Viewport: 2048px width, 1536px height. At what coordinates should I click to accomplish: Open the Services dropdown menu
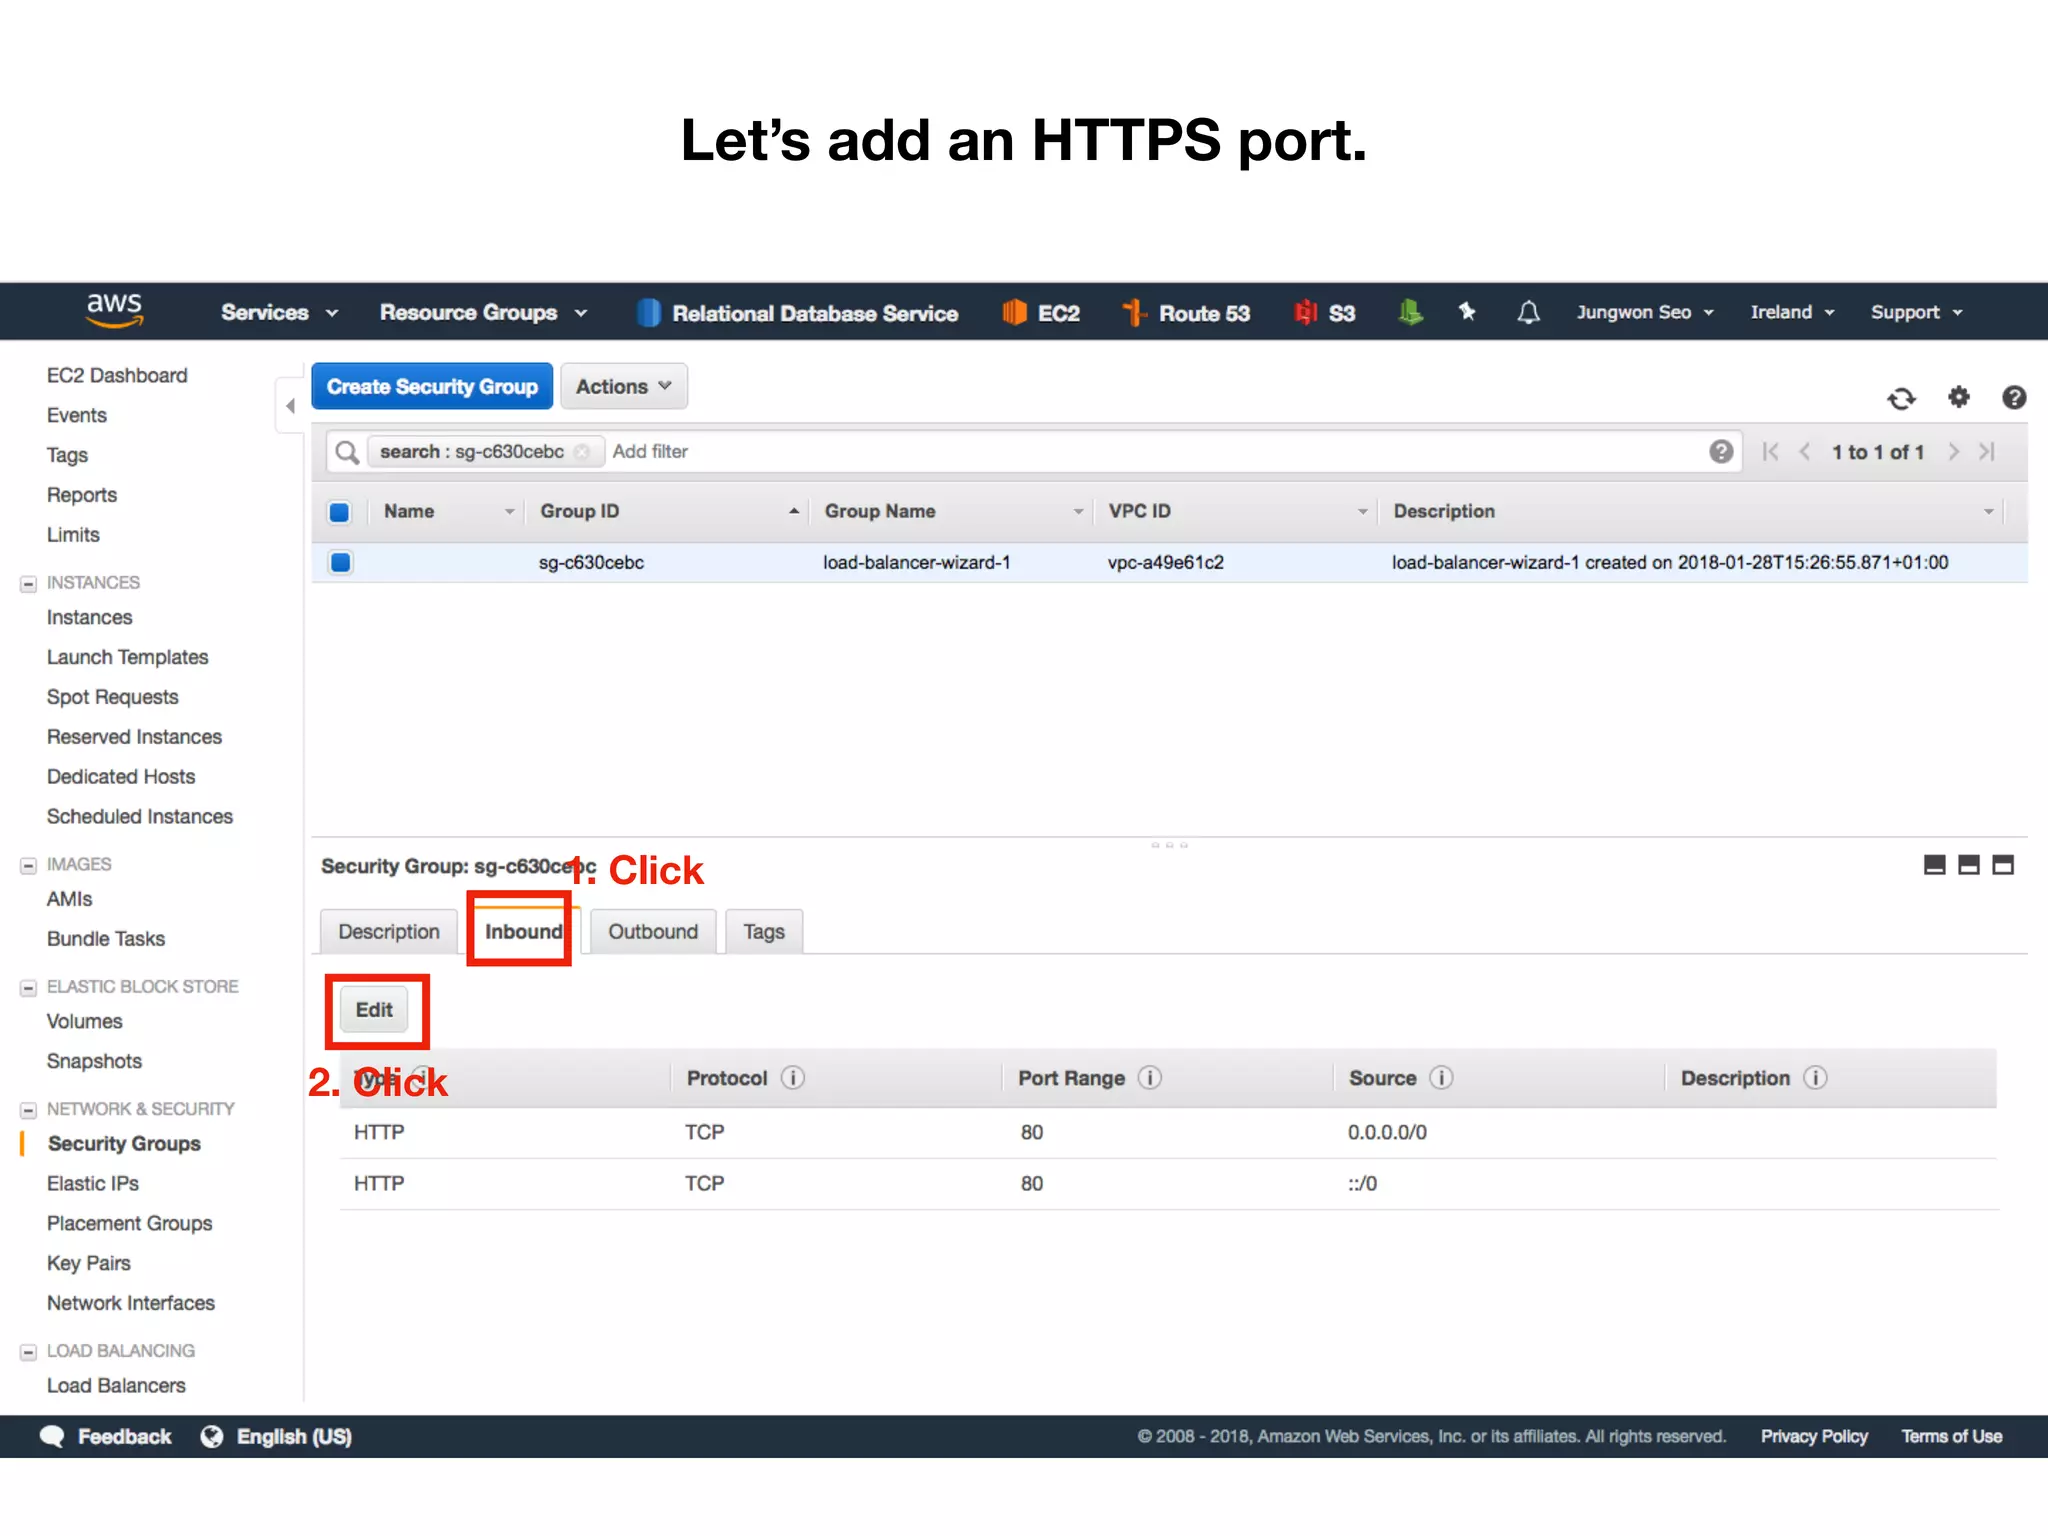click(x=280, y=313)
